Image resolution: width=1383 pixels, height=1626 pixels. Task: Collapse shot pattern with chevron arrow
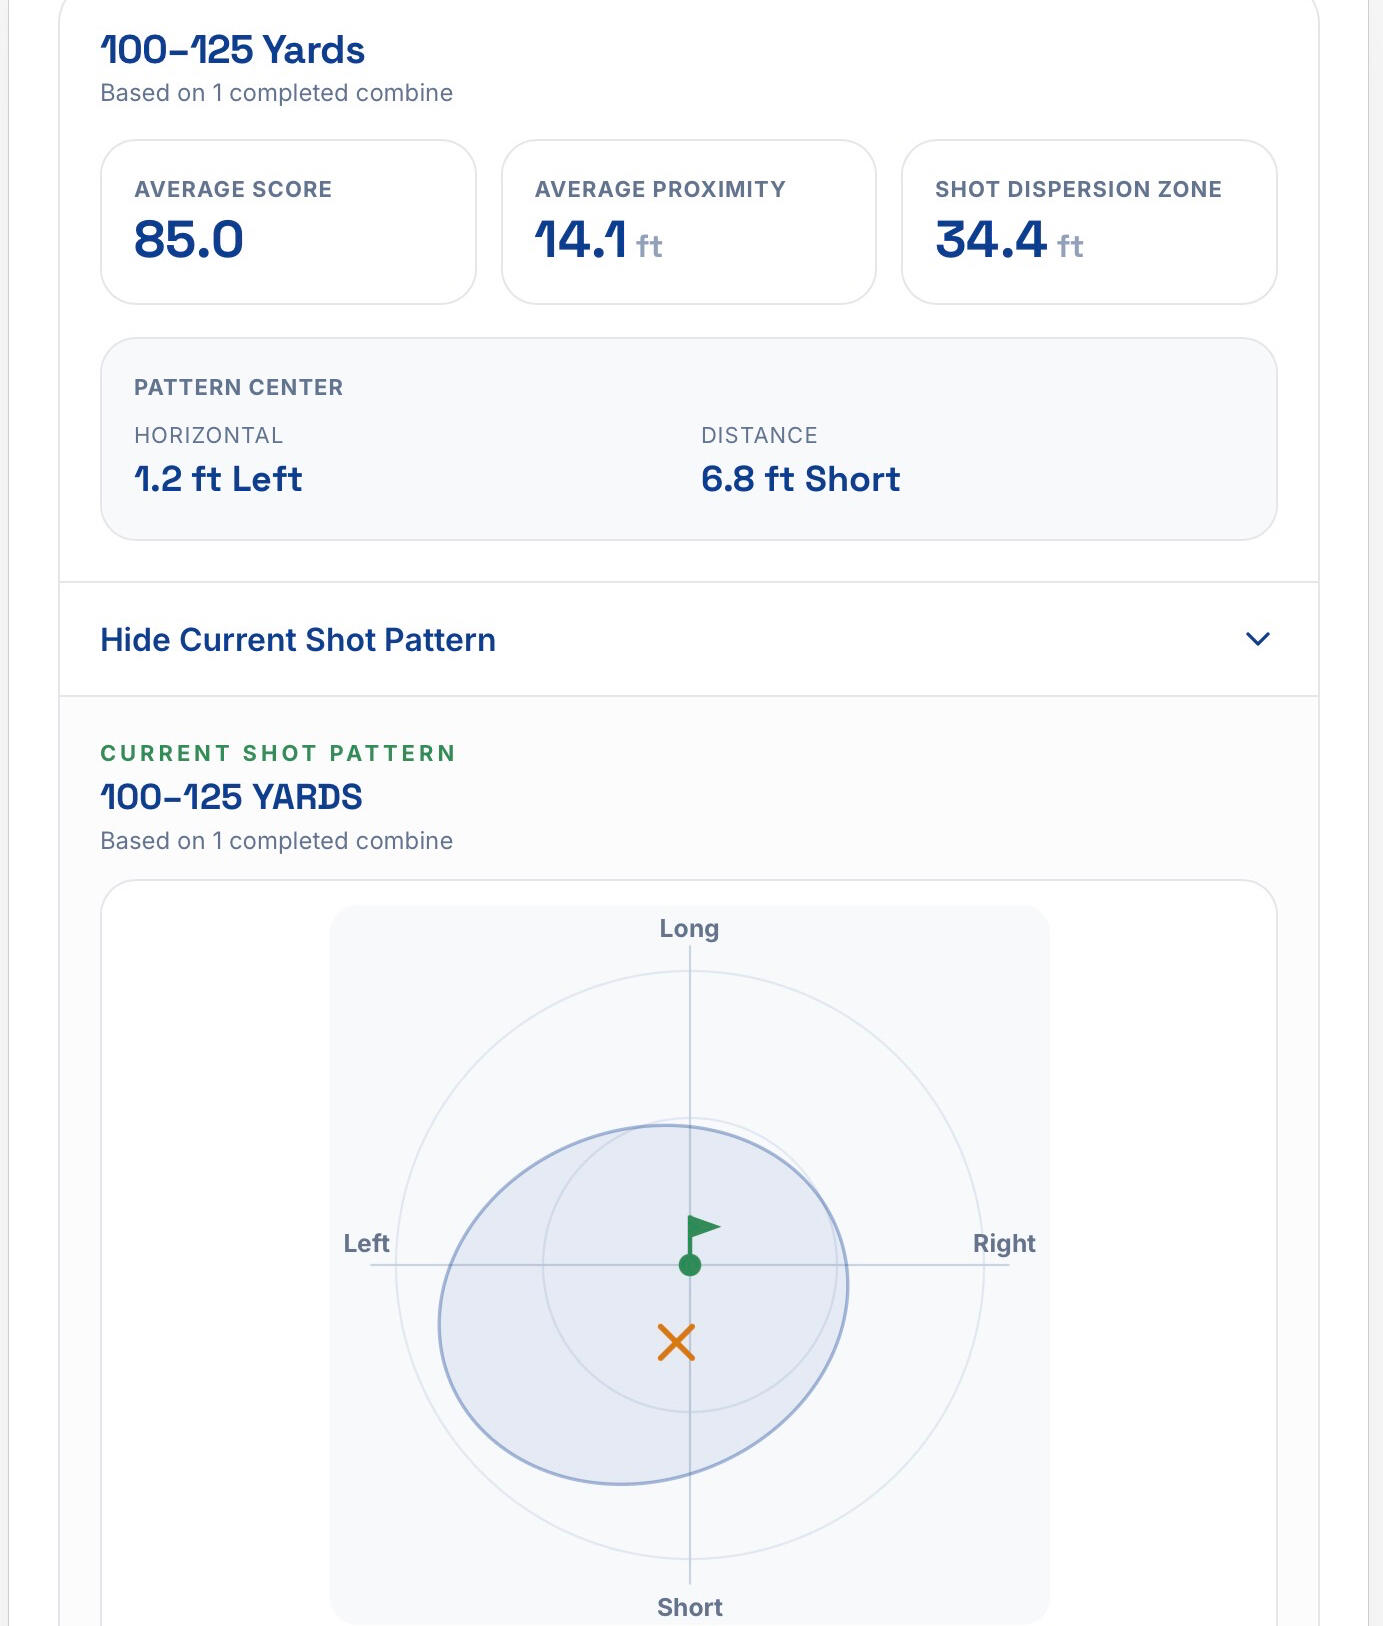pyautogui.click(x=1258, y=639)
